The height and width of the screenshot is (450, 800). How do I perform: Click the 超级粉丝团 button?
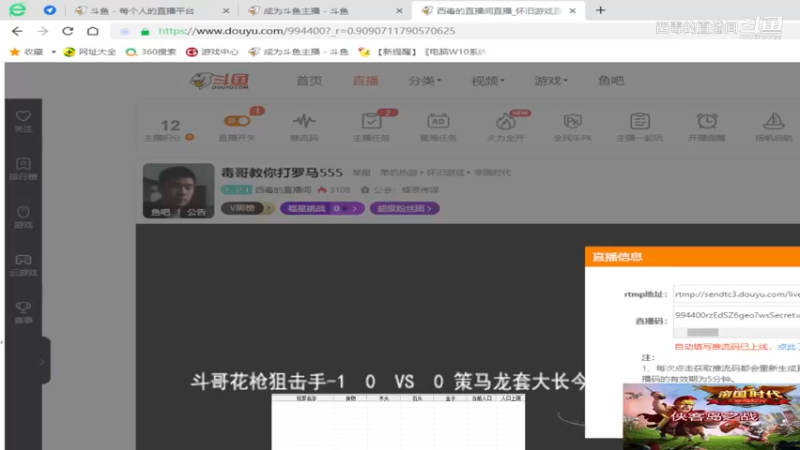pos(405,208)
